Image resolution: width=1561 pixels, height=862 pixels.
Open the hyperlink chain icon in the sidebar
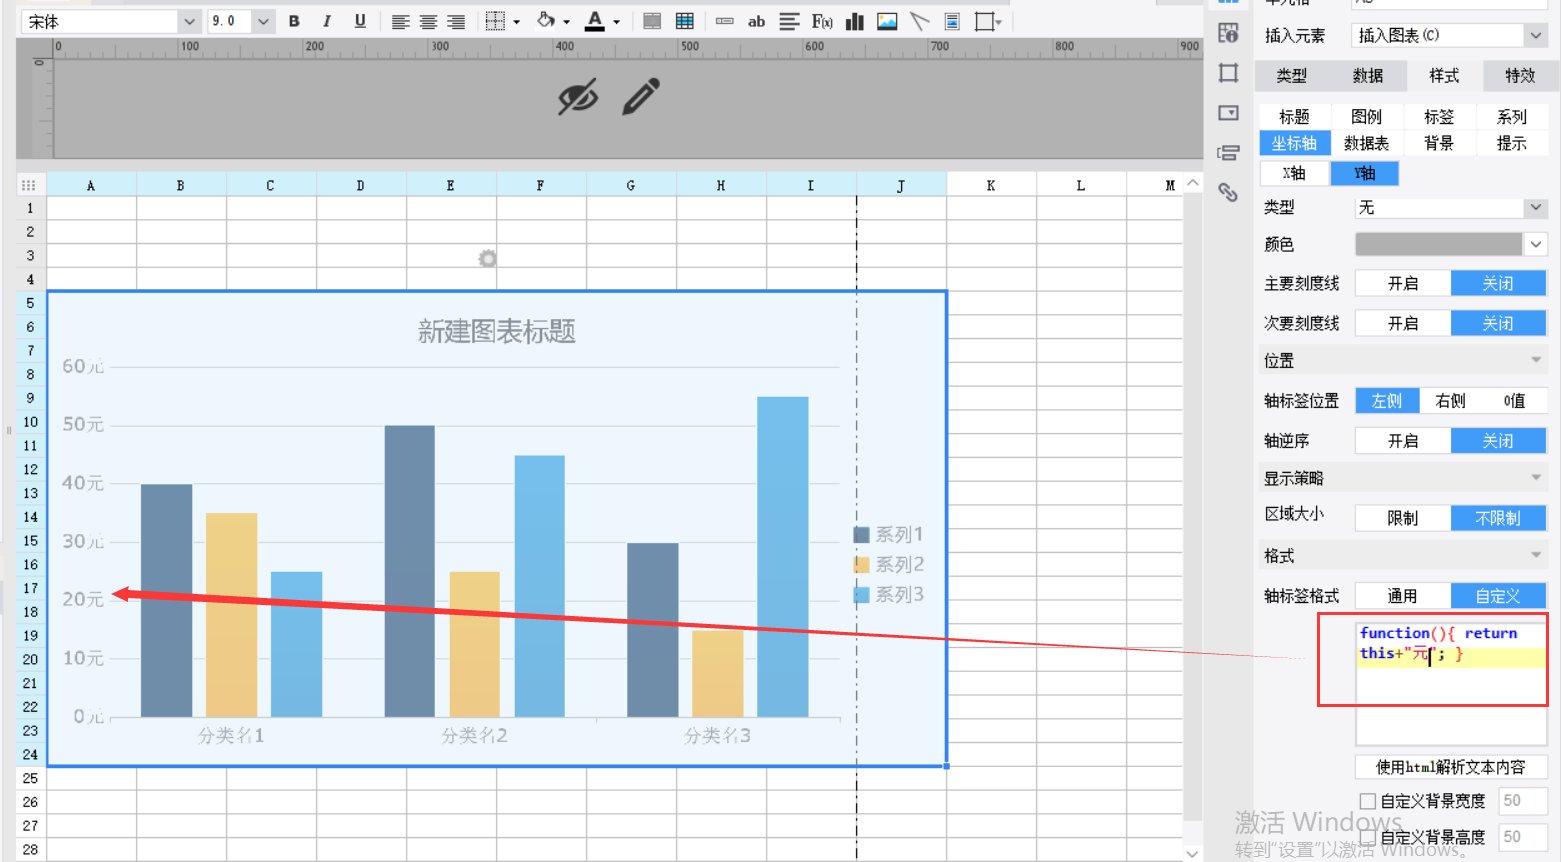coord(1229,192)
